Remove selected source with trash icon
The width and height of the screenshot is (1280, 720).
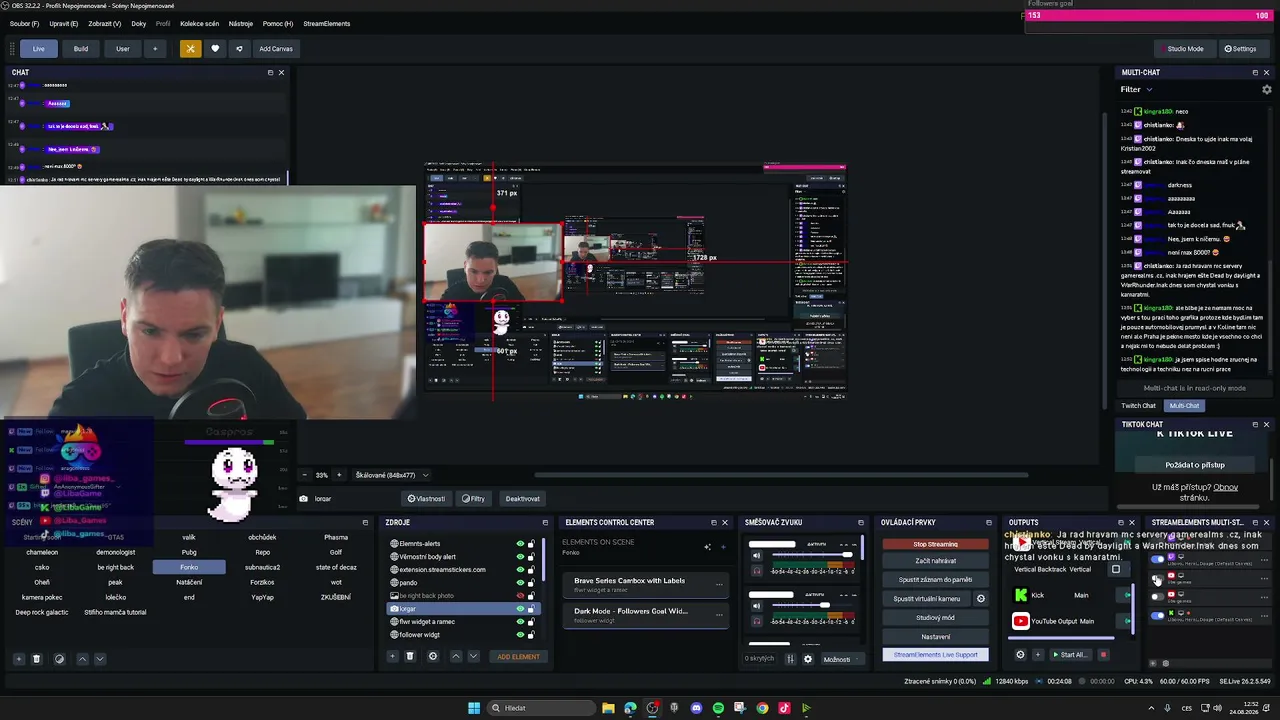pyautogui.click(x=410, y=656)
